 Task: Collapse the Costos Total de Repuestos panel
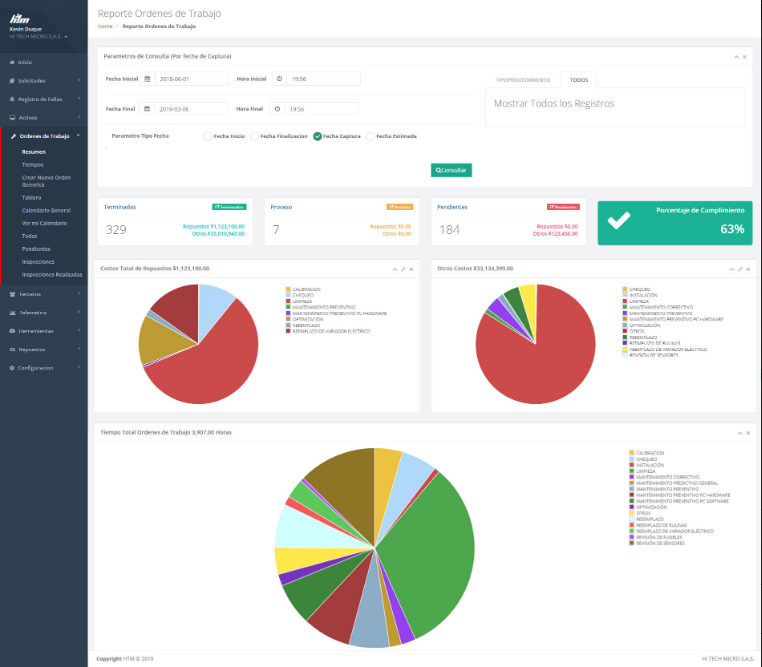pos(395,269)
